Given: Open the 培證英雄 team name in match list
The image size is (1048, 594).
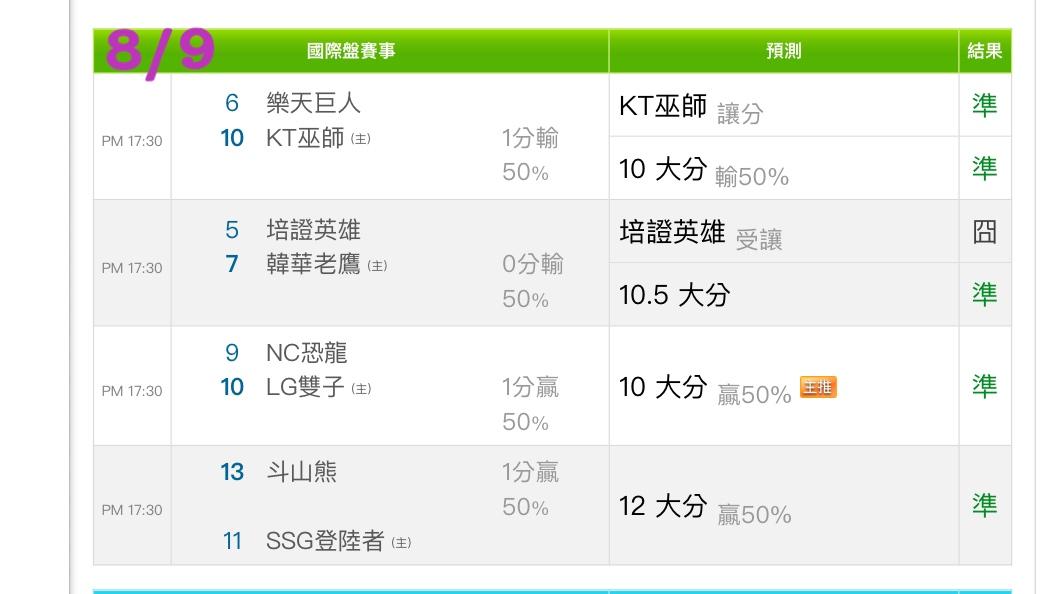Looking at the screenshot, I should (x=313, y=230).
